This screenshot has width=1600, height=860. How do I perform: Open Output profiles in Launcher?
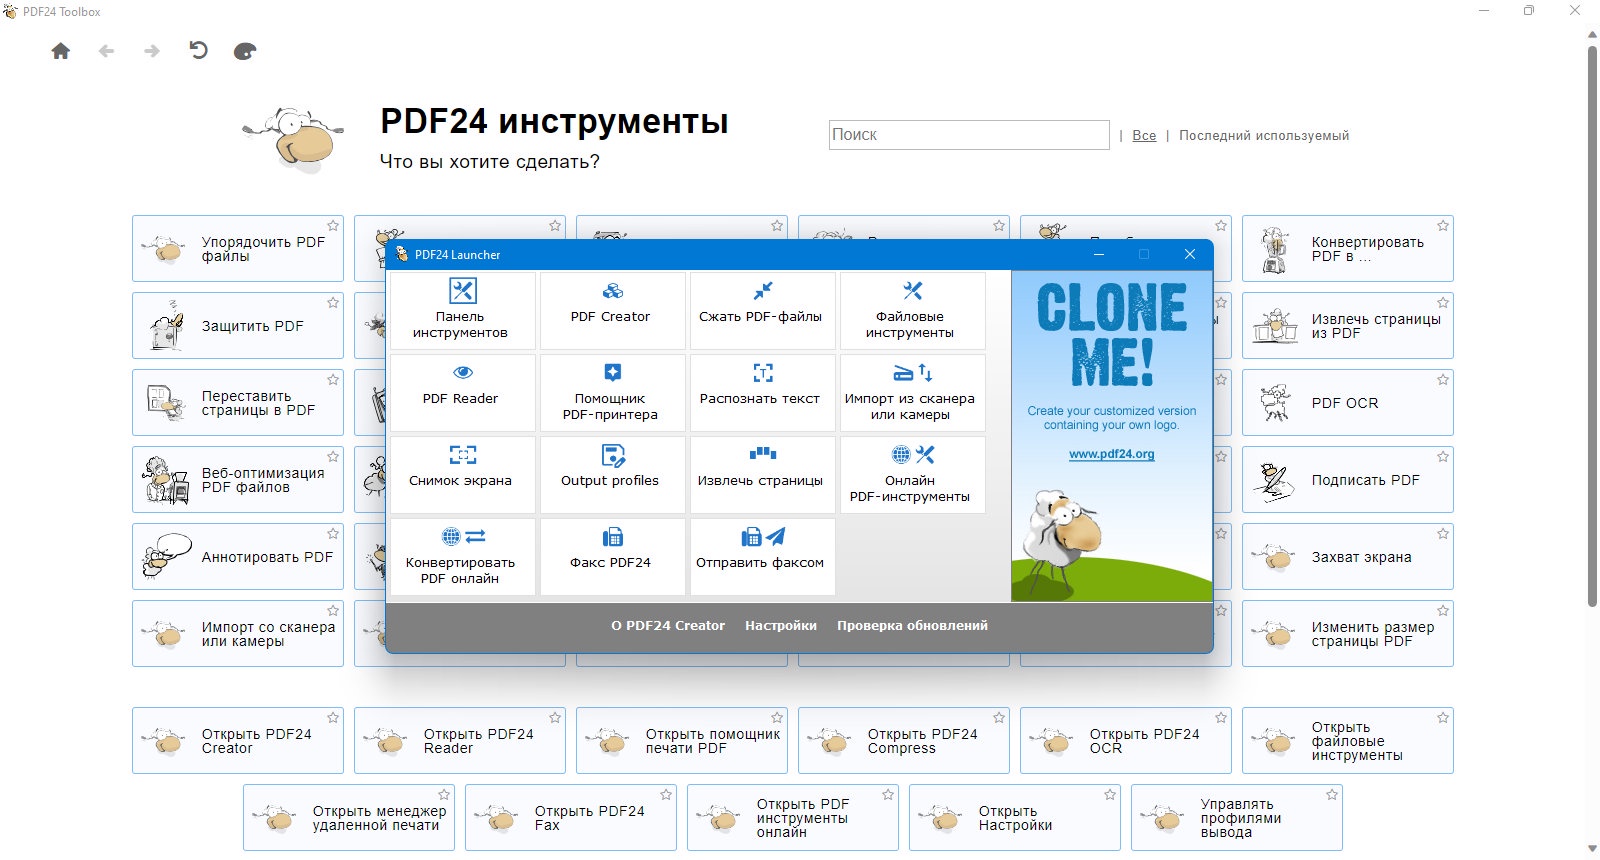click(612, 475)
